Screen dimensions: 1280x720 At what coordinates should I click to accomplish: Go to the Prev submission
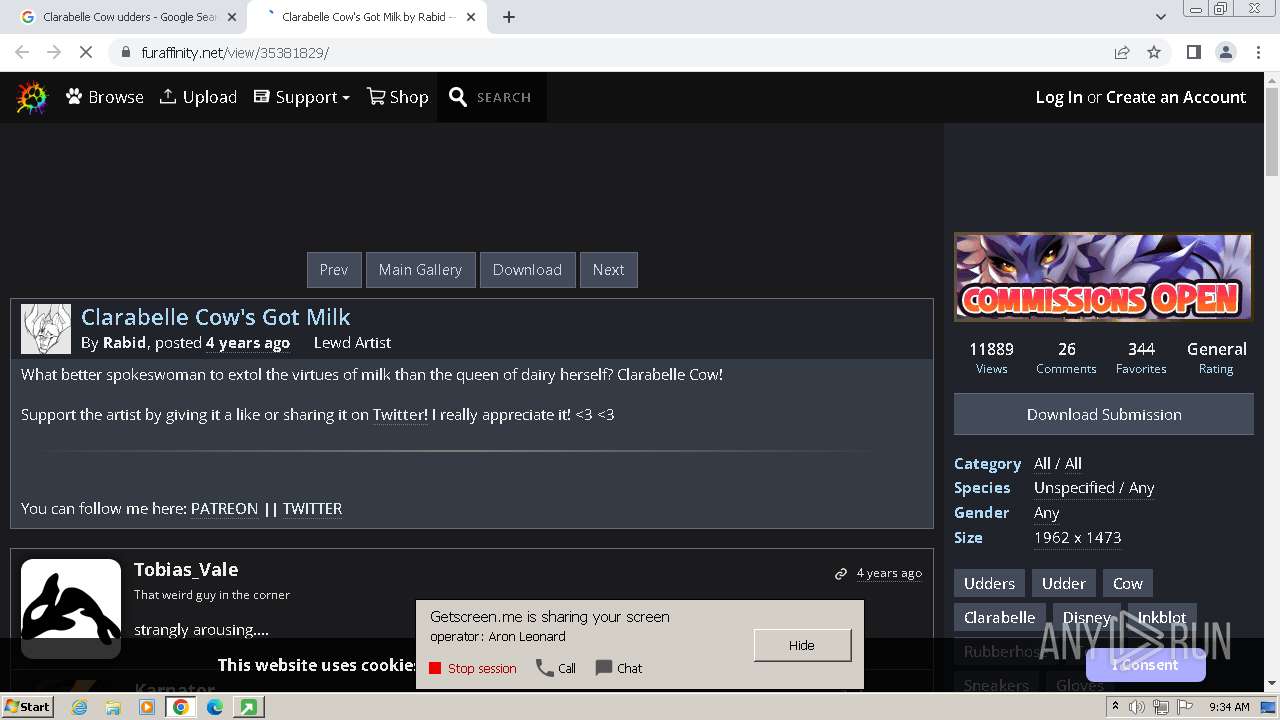click(x=334, y=270)
